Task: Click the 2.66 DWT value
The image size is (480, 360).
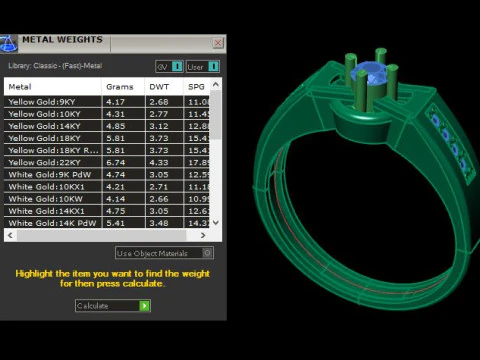Action: click(159, 199)
